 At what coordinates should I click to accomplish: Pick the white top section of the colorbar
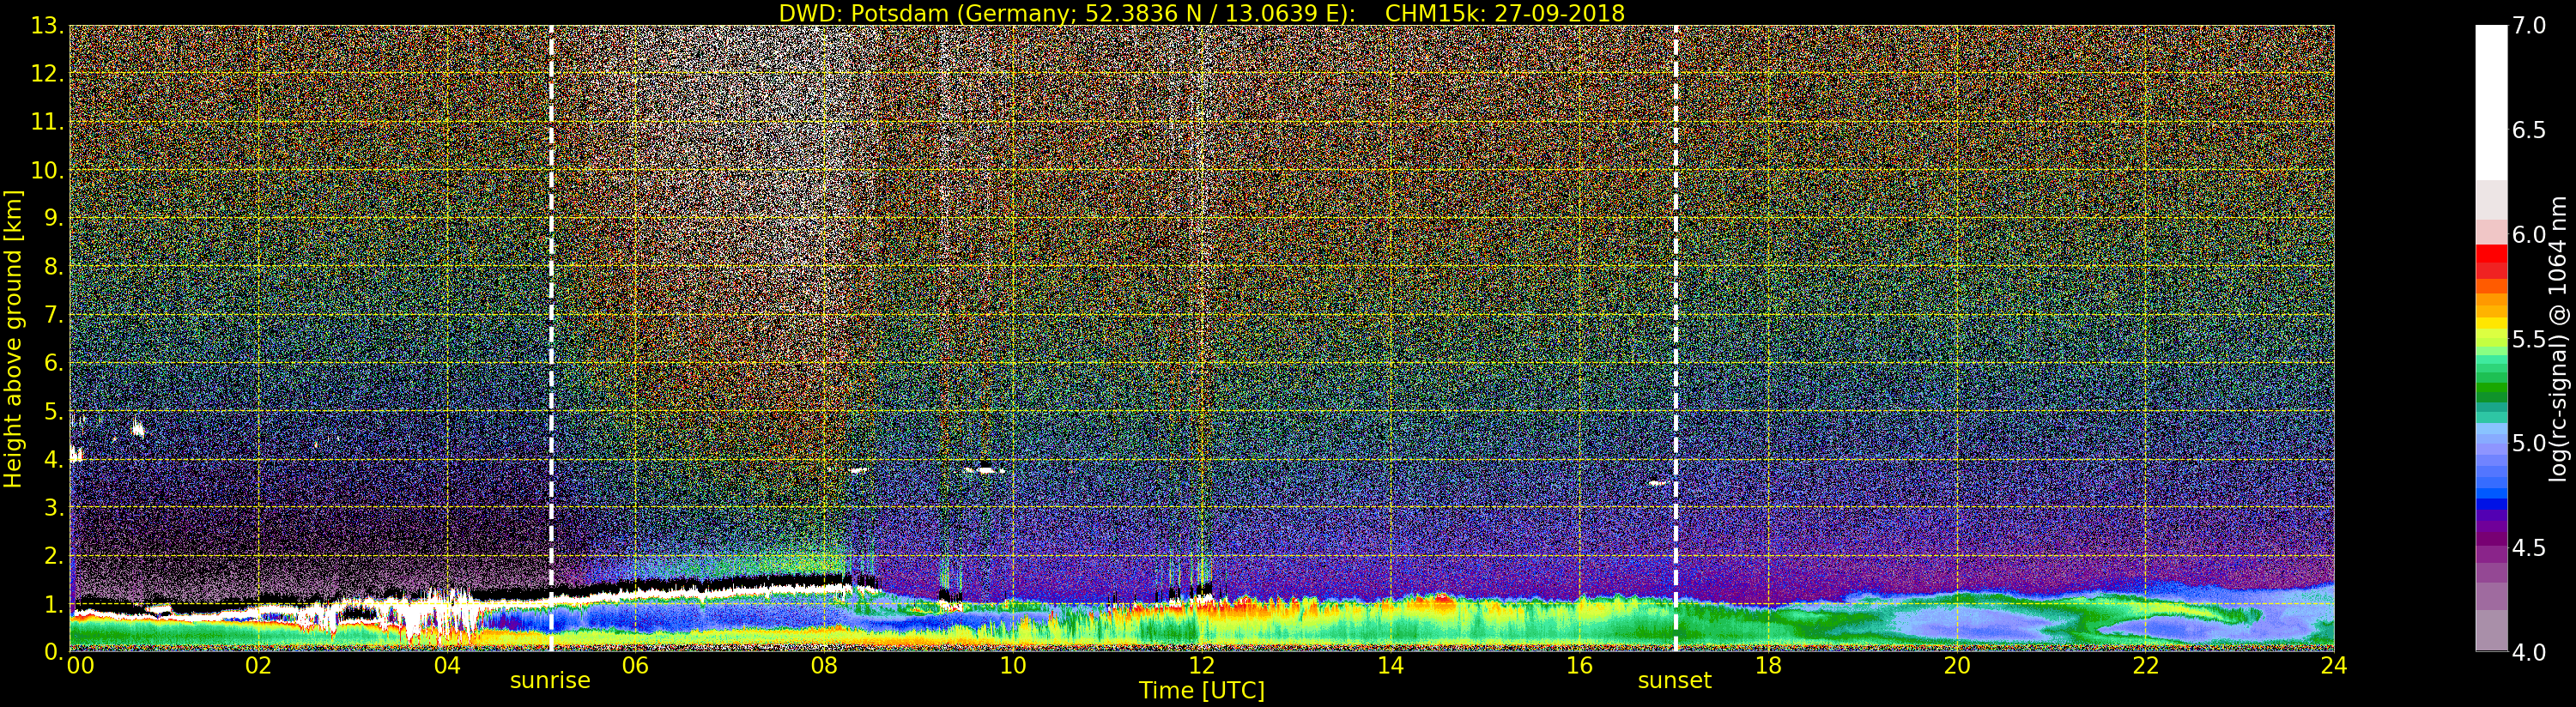[x=2491, y=103]
